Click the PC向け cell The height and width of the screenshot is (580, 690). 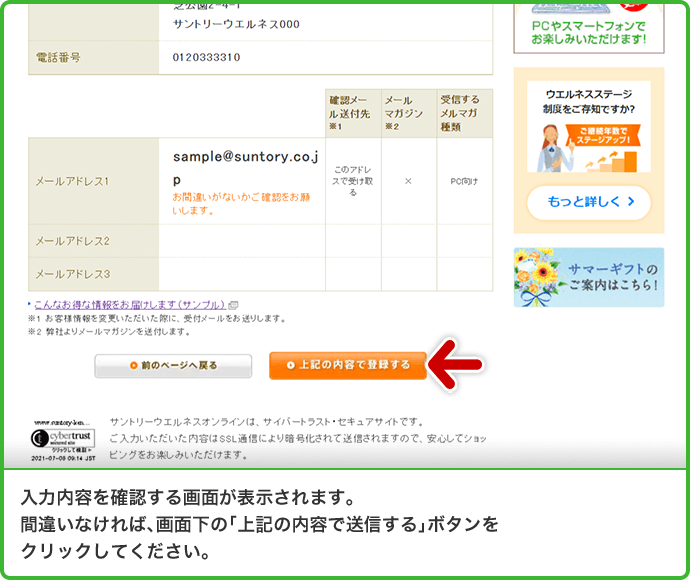pyautogui.click(x=464, y=181)
